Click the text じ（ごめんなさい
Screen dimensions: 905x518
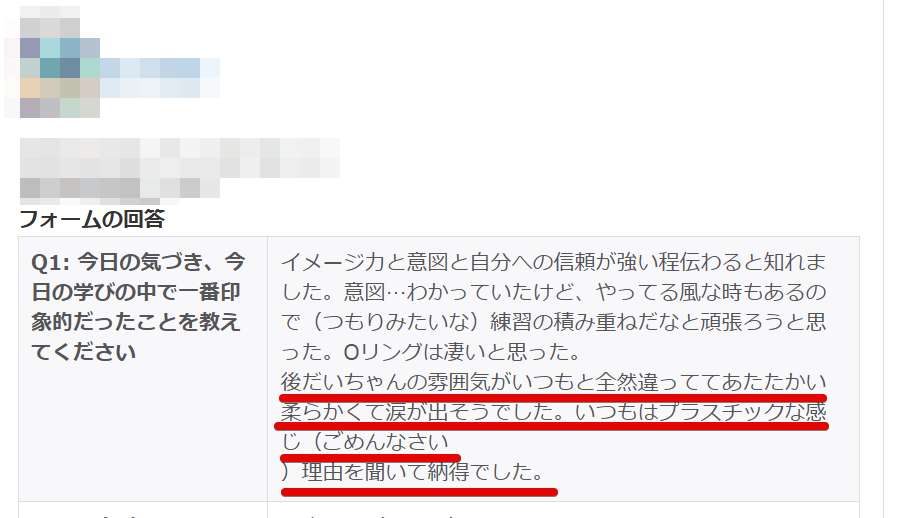(365, 442)
